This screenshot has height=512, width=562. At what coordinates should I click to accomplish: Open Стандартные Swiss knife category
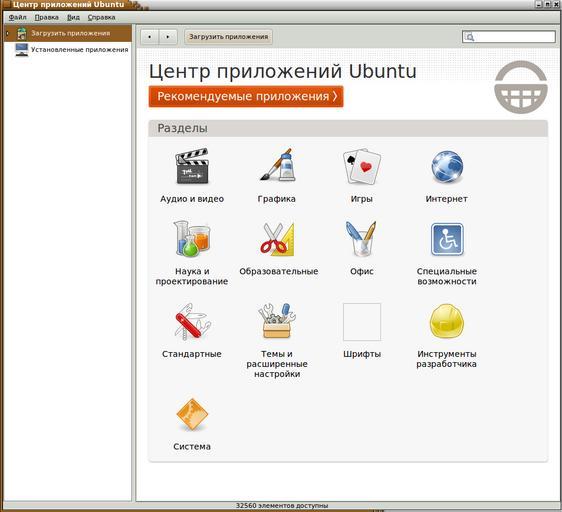point(192,321)
